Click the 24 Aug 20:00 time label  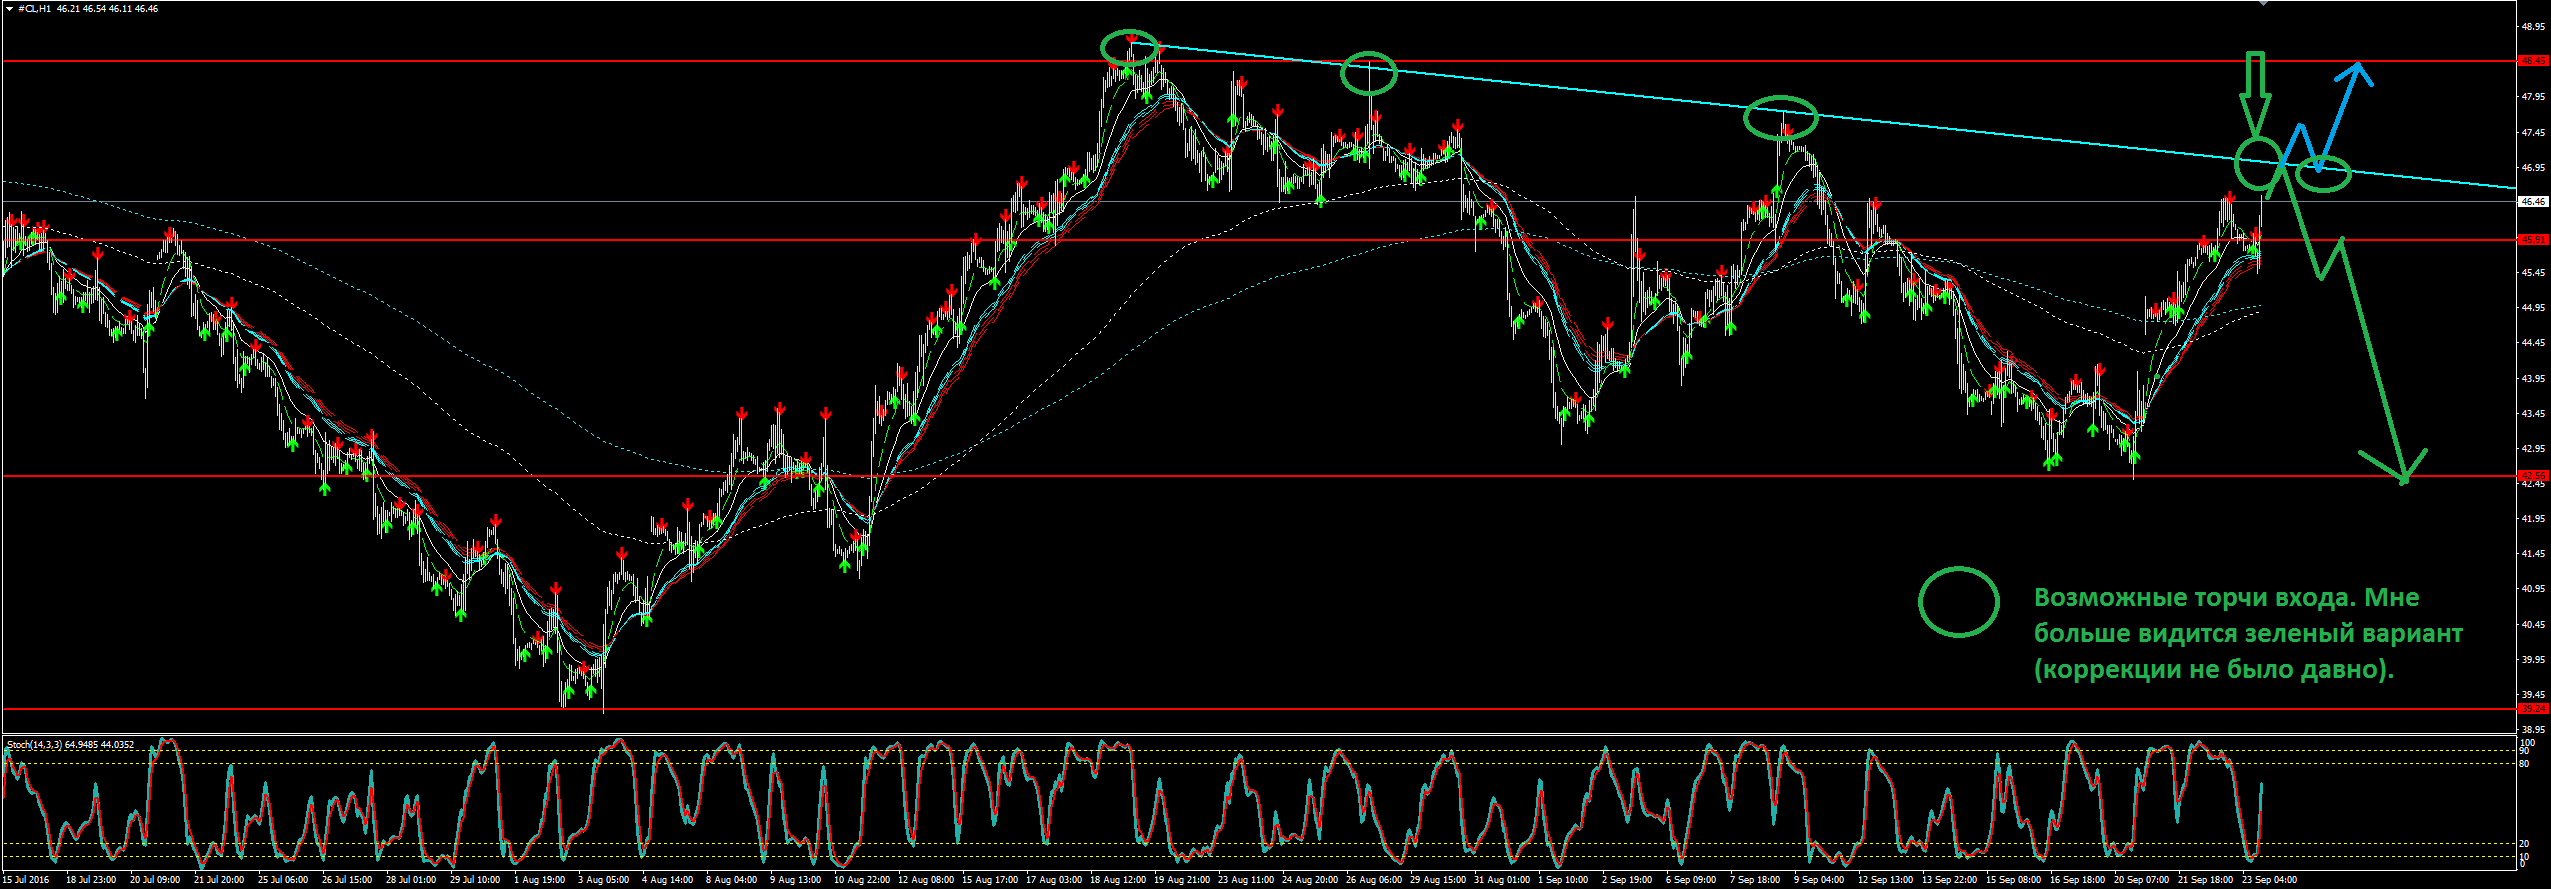pos(1310,880)
